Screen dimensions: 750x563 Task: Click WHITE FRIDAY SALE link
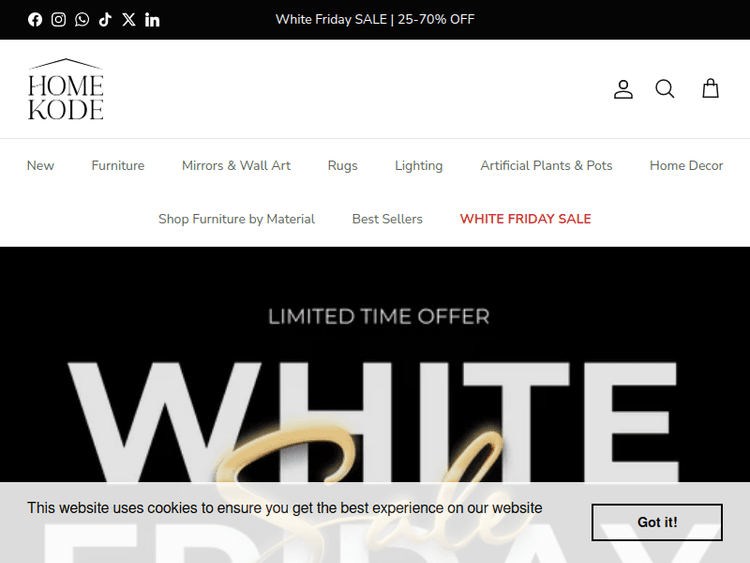[525, 219]
